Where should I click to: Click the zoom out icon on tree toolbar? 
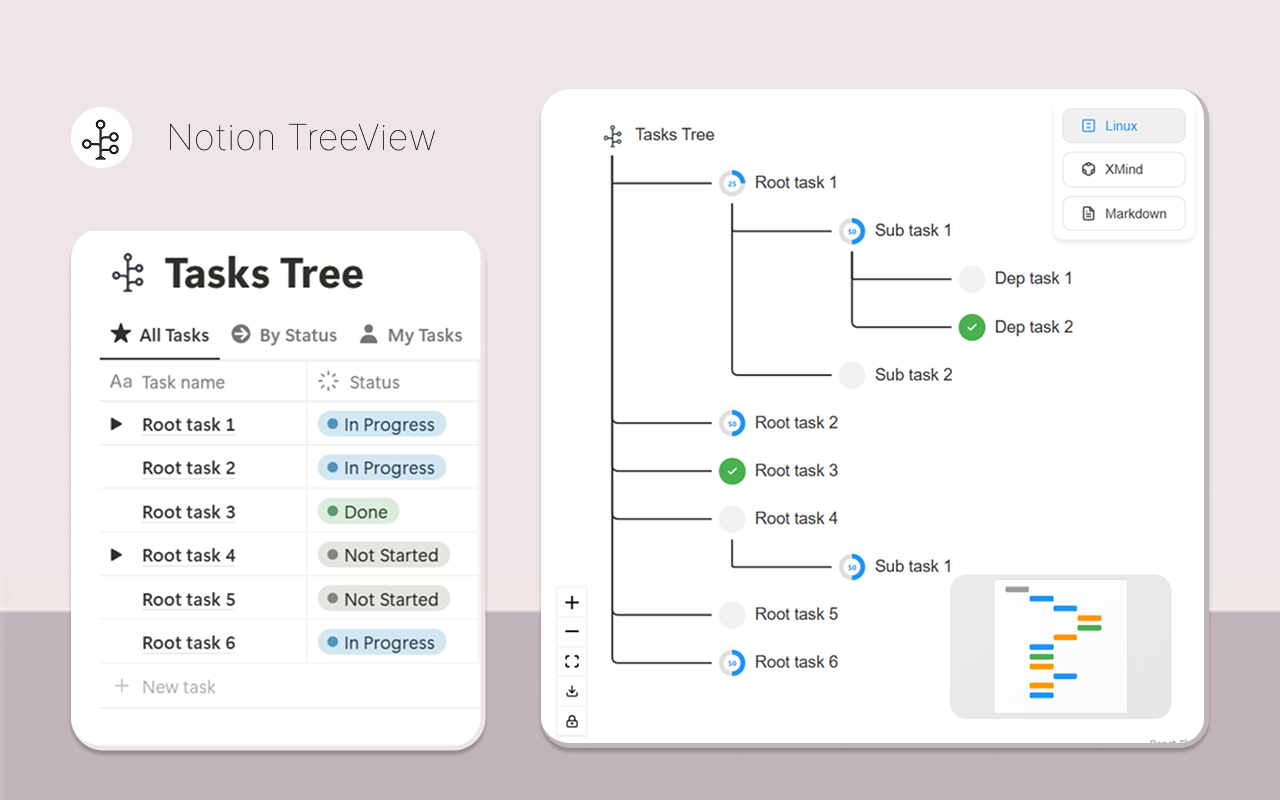571,631
